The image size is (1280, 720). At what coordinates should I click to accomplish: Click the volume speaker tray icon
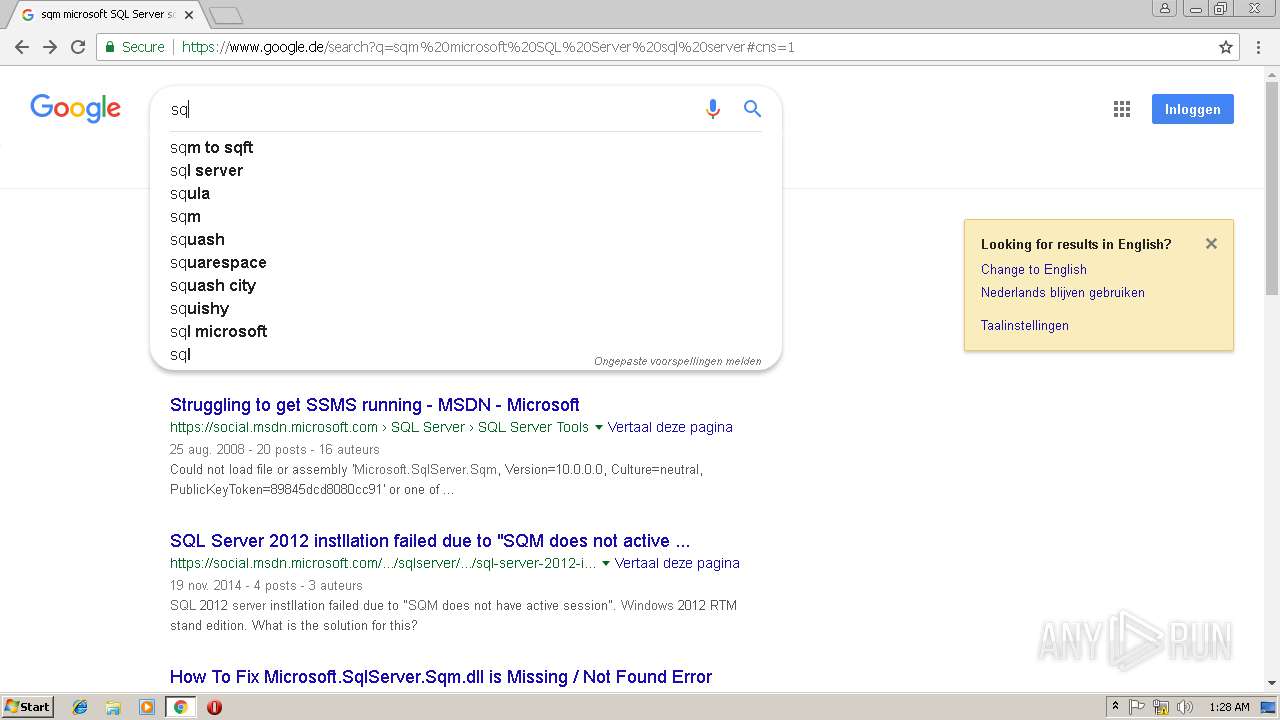(x=1185, y=707)
